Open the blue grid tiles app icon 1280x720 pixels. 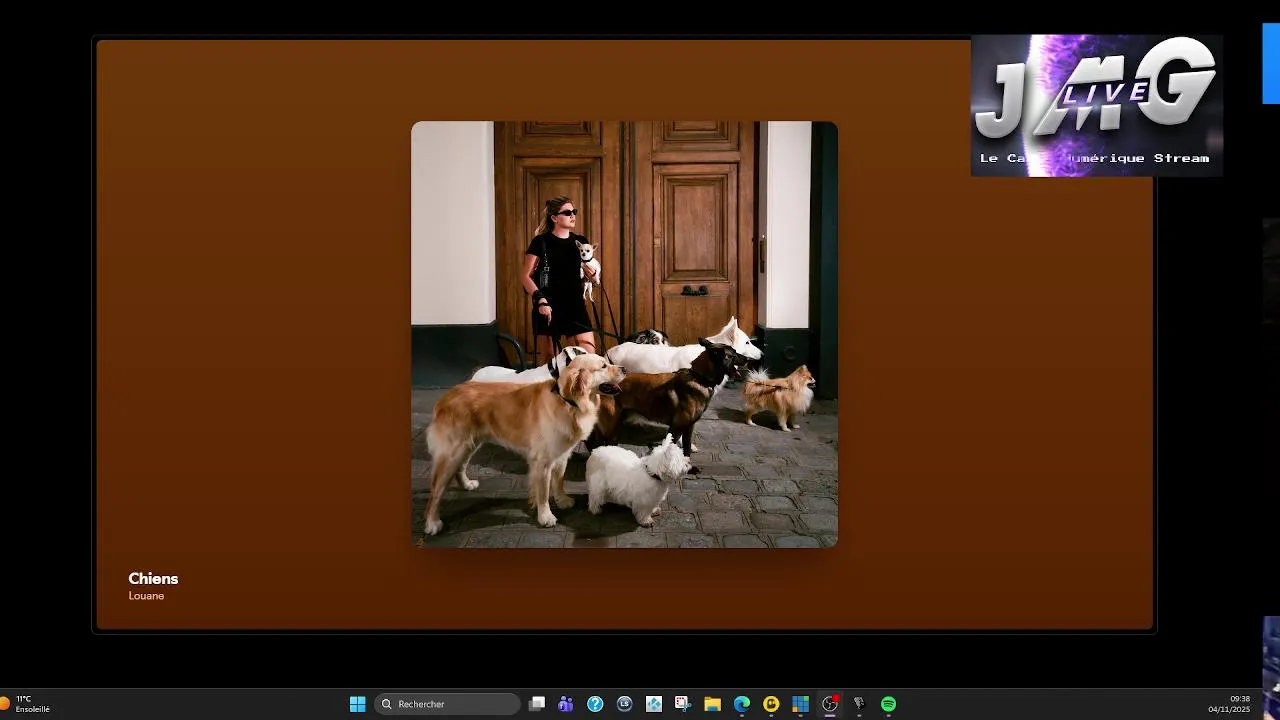pyautogui.click(x=800, y=704)
